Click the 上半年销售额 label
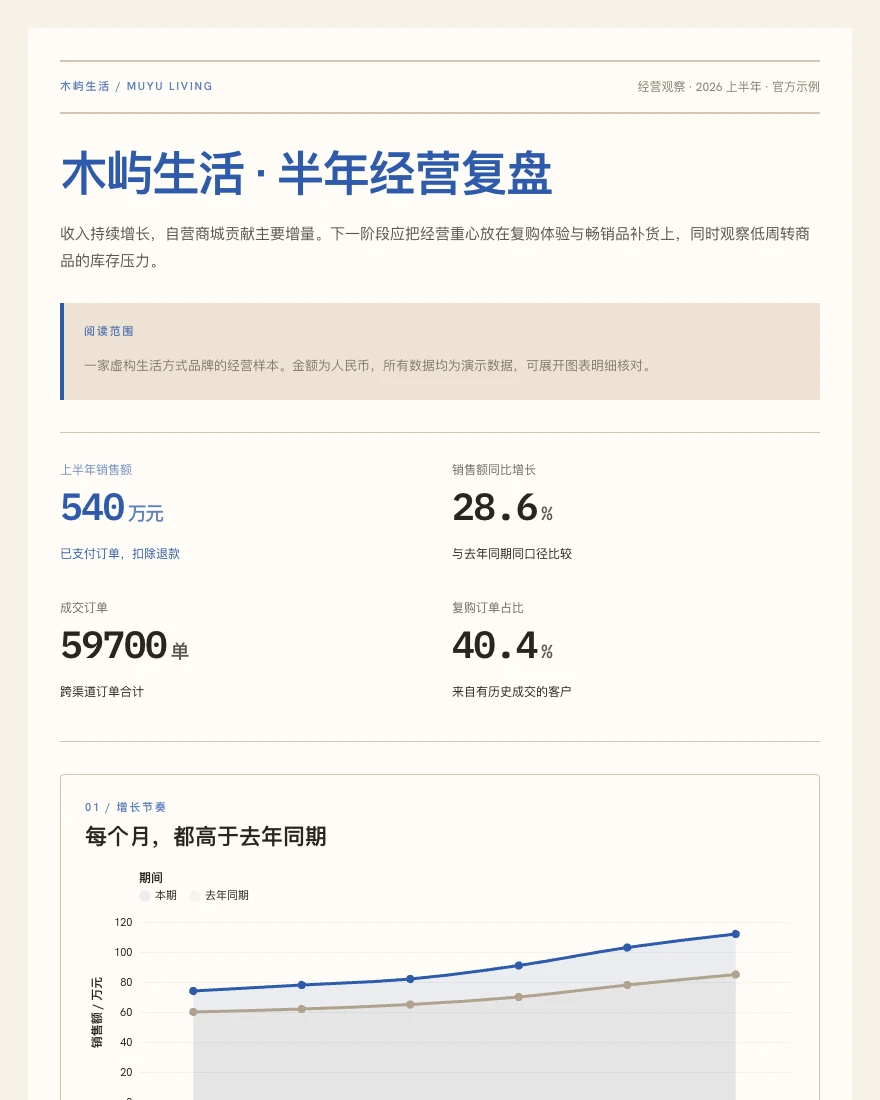880x1100 pixels. tap(96, 470)
